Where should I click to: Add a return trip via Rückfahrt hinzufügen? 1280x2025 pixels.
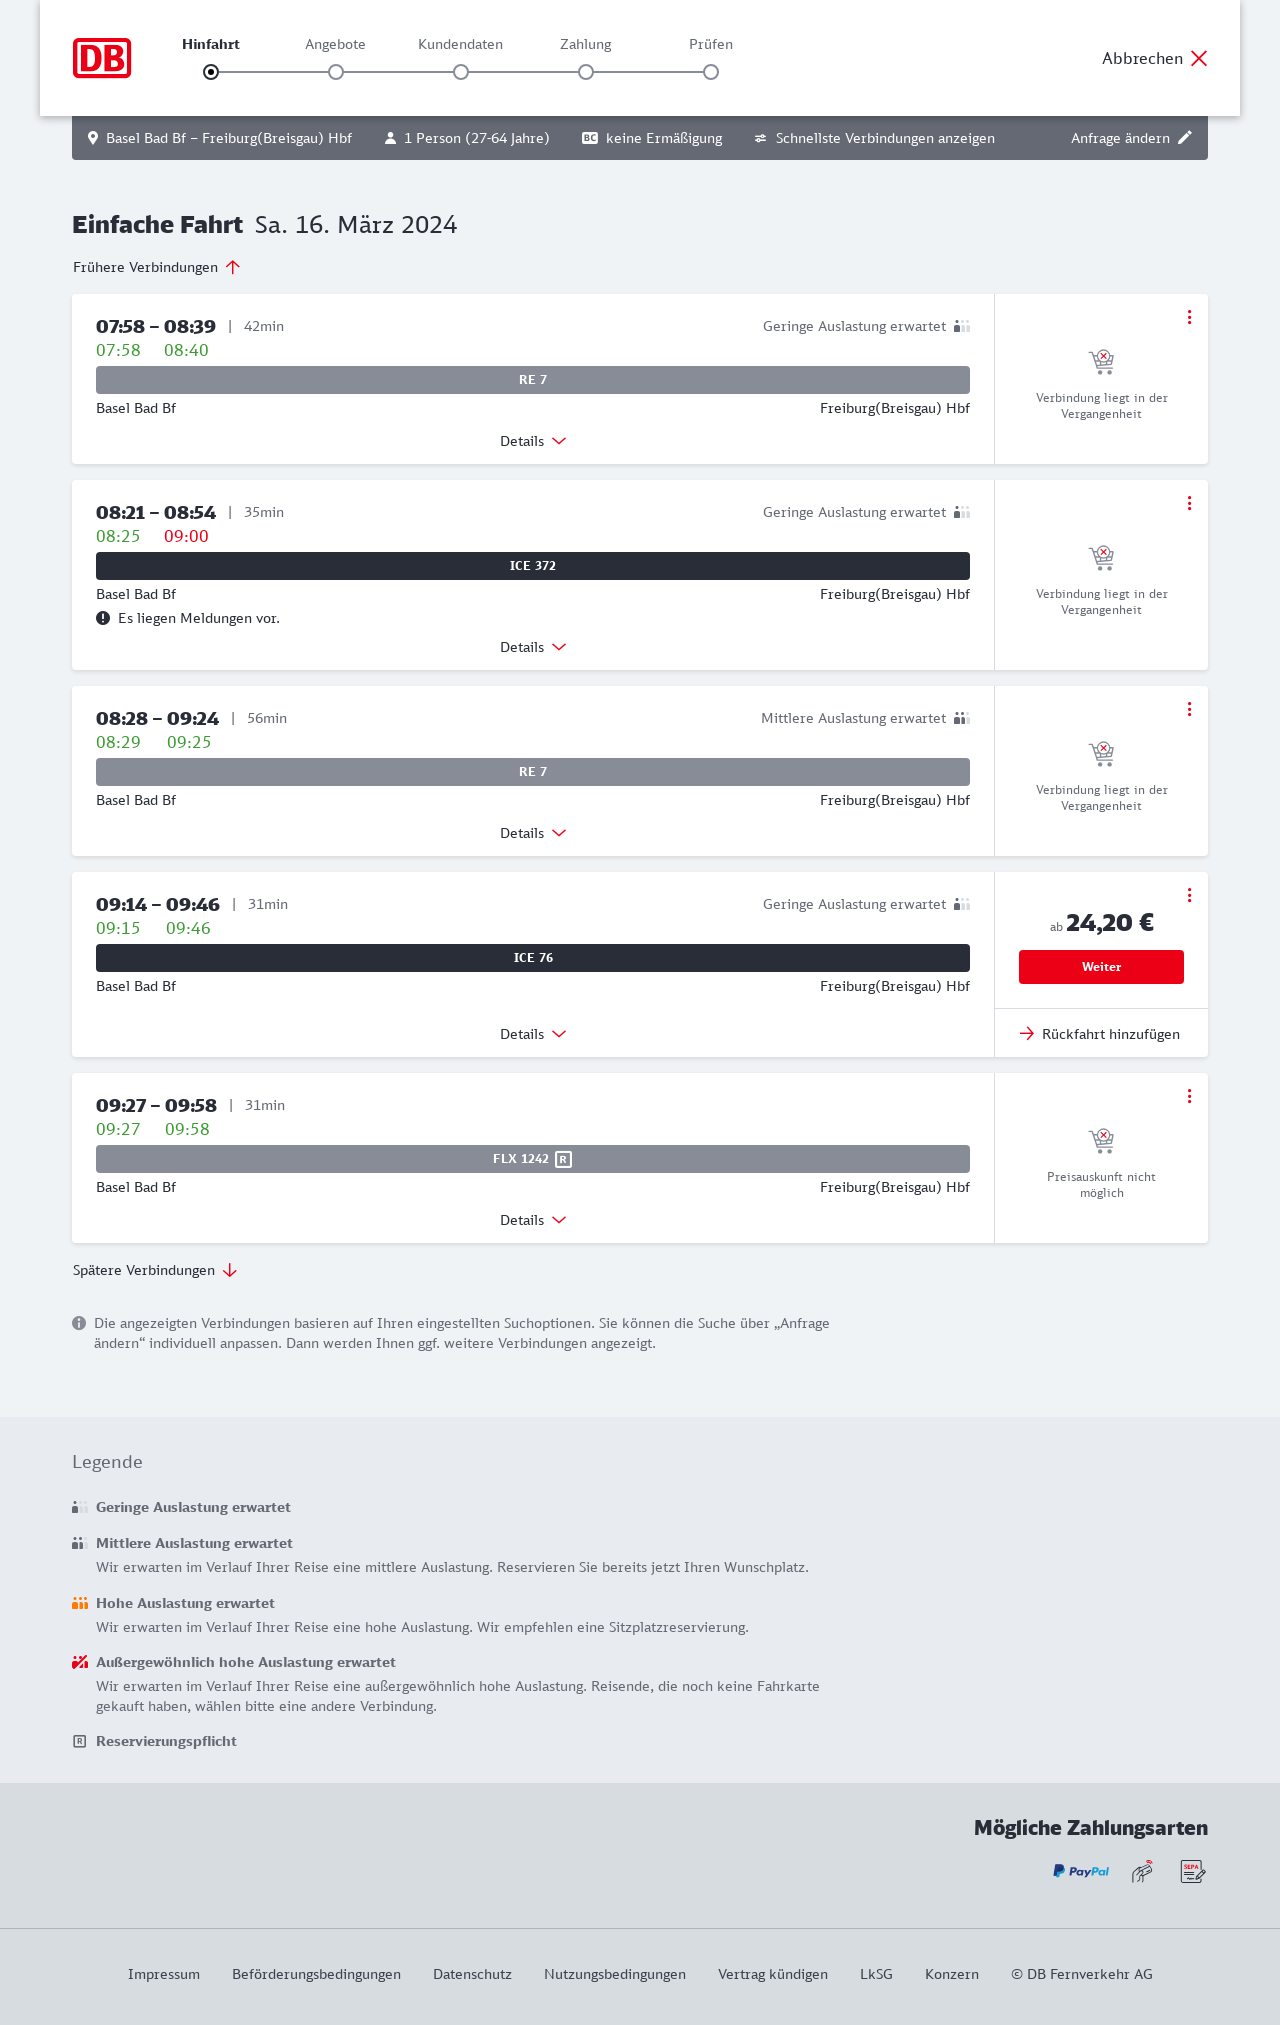tap(1100, 1034)
